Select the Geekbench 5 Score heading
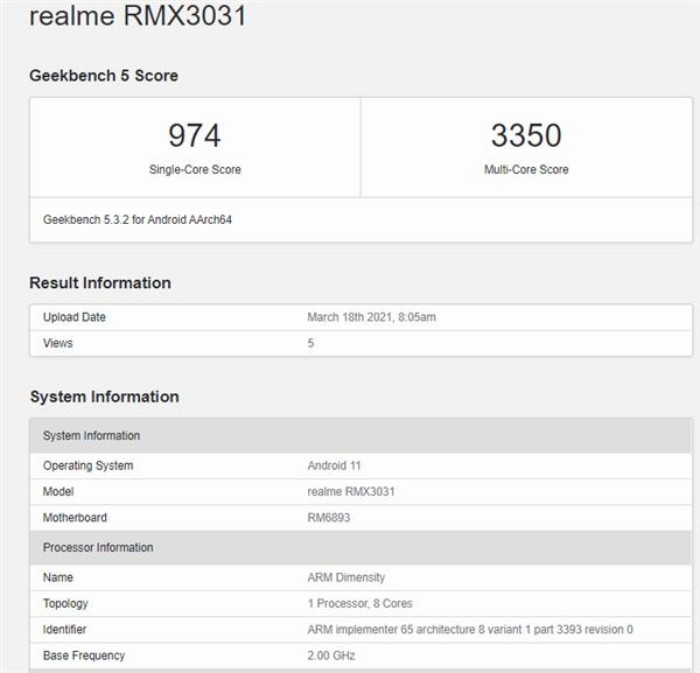Viewport: 700px width, 673px height. pyautogui.click(x=104, y=75)
